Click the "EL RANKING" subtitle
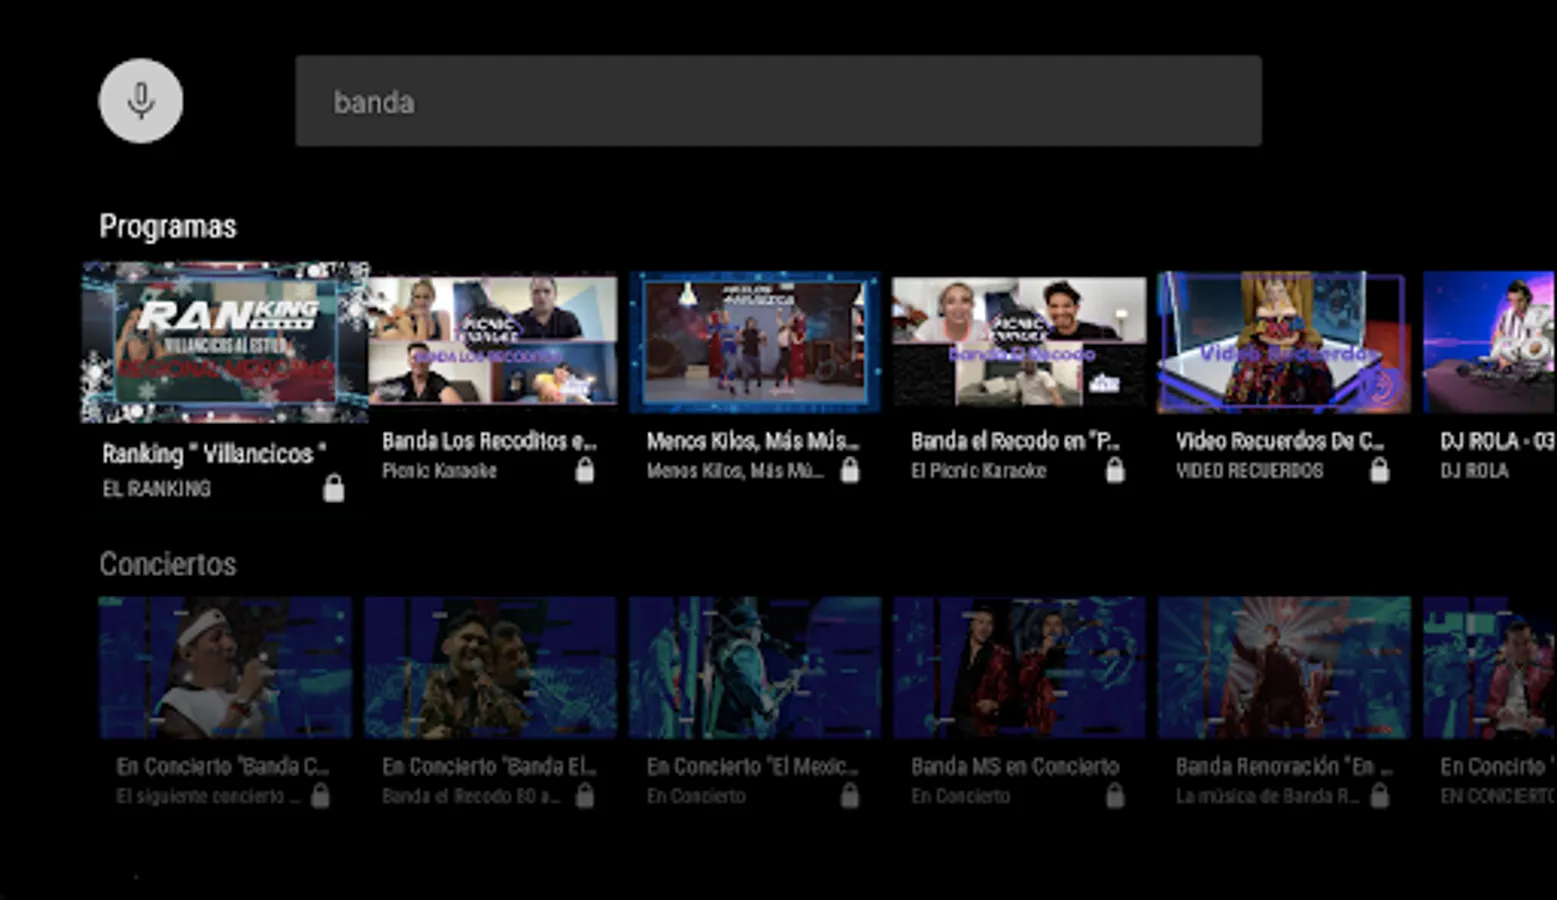1557x900 pixels. pos(157,489)
